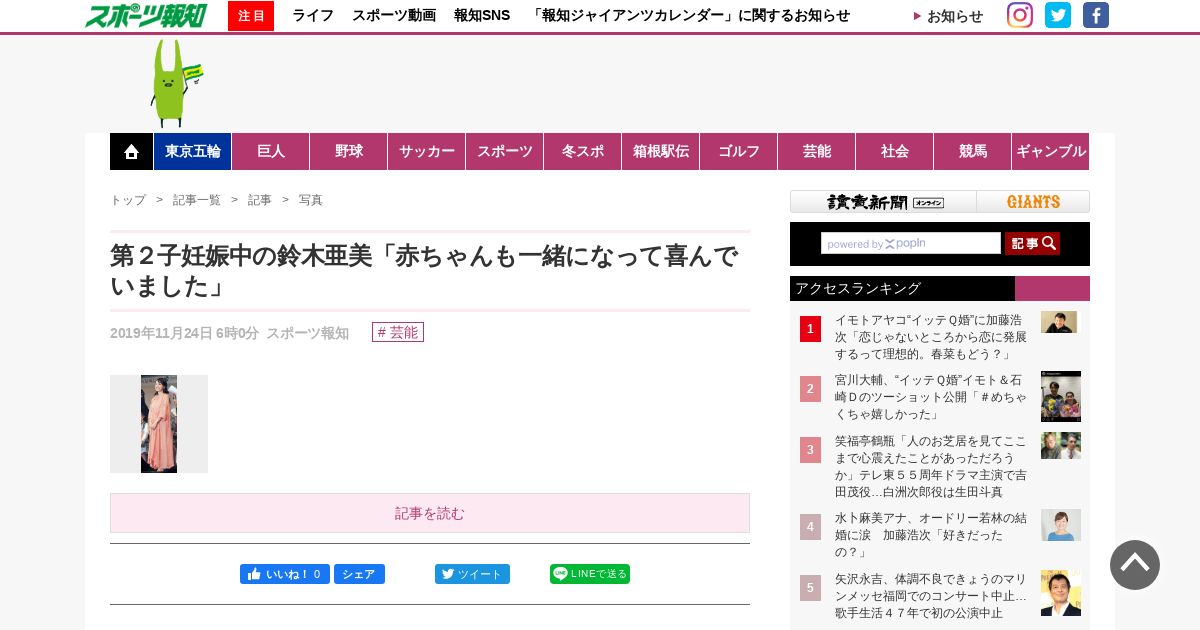Click the 記事 breadcrumb link

click(260, 200)
